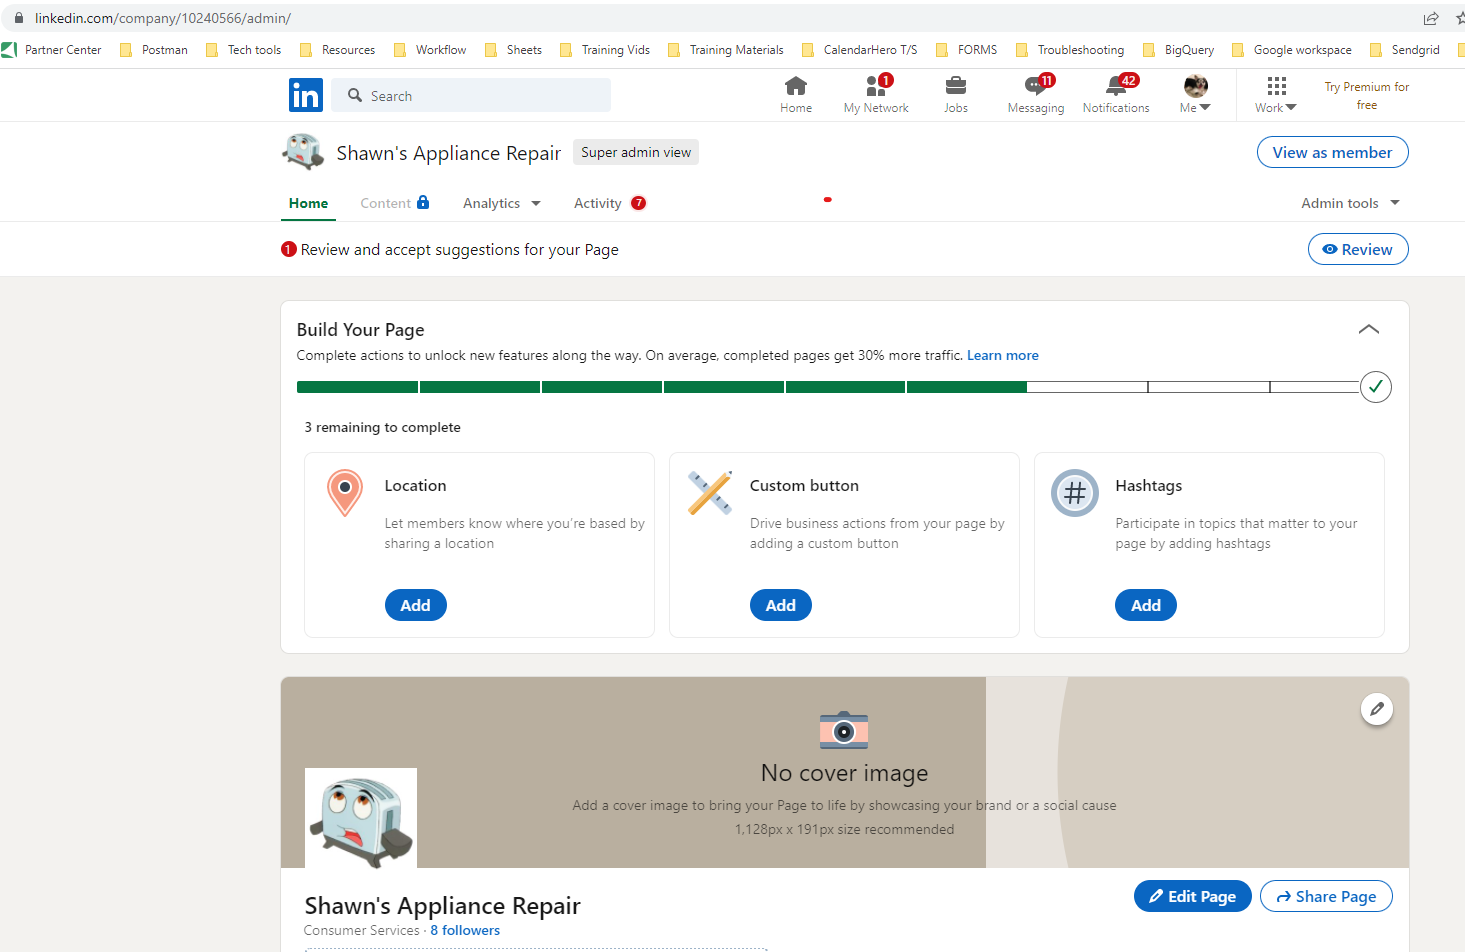
Task: Click the Super admin view badge
Action: tap(636, 152)
